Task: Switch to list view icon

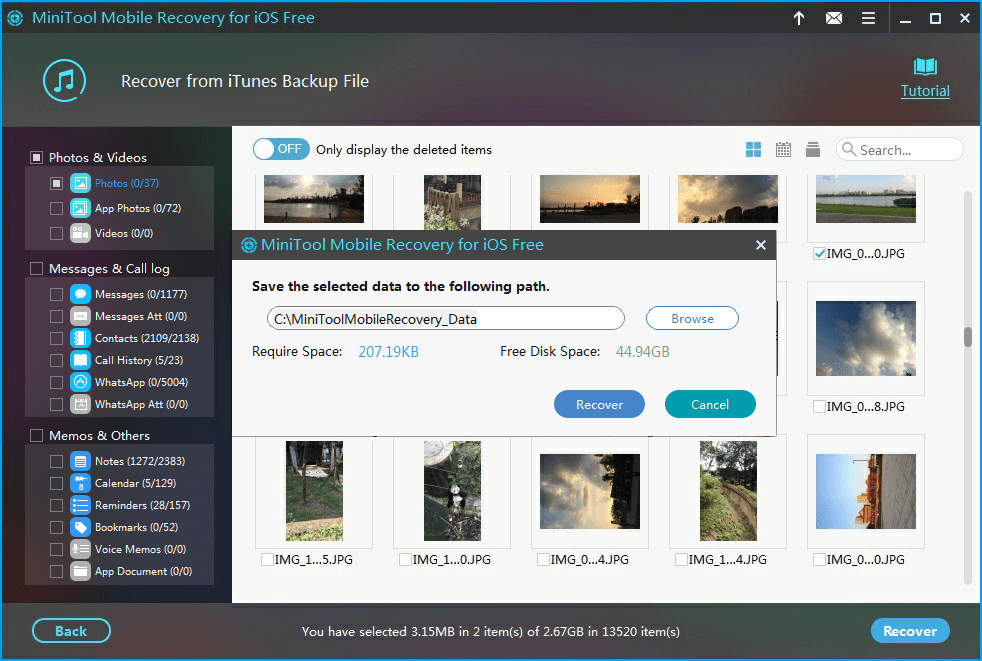Action: tap(813, 149)
